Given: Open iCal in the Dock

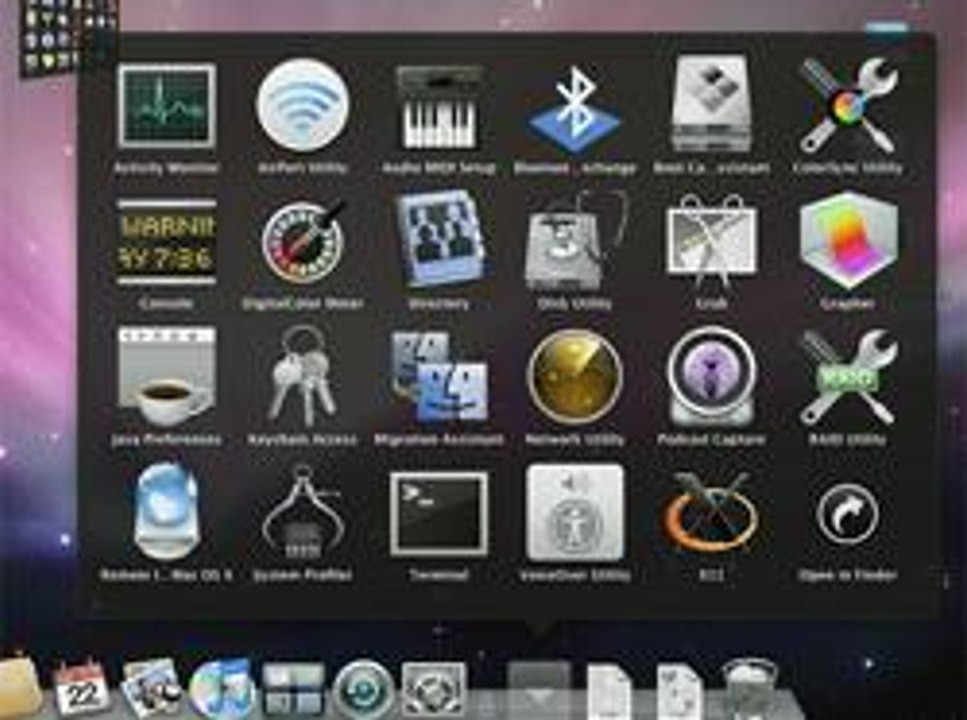Looking at the screenshot, I should (81, 688).
